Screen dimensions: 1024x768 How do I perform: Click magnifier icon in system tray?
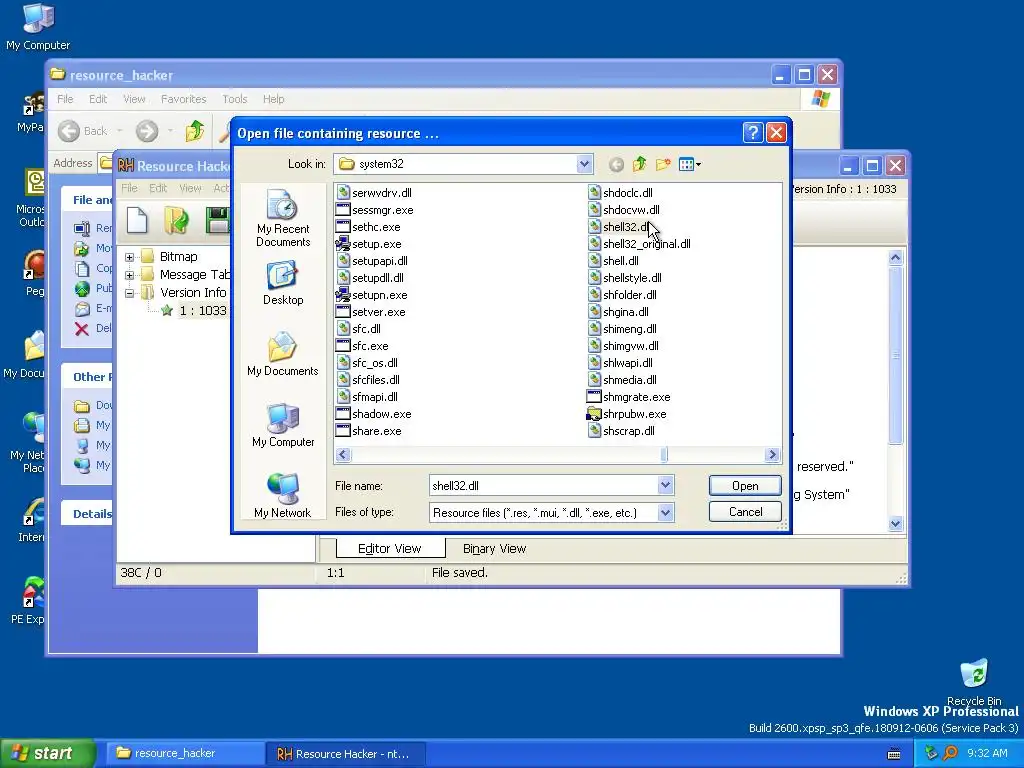tap(950, 753)
